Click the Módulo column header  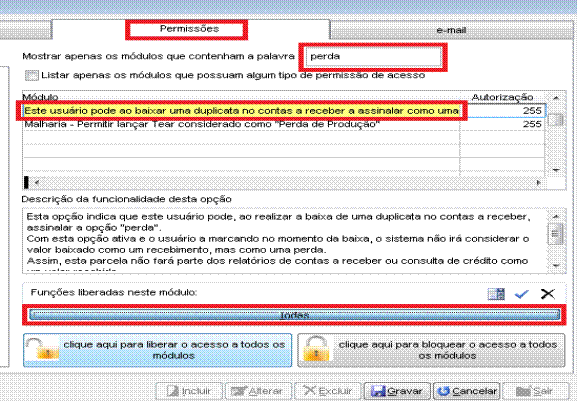[x=41, y=97]
